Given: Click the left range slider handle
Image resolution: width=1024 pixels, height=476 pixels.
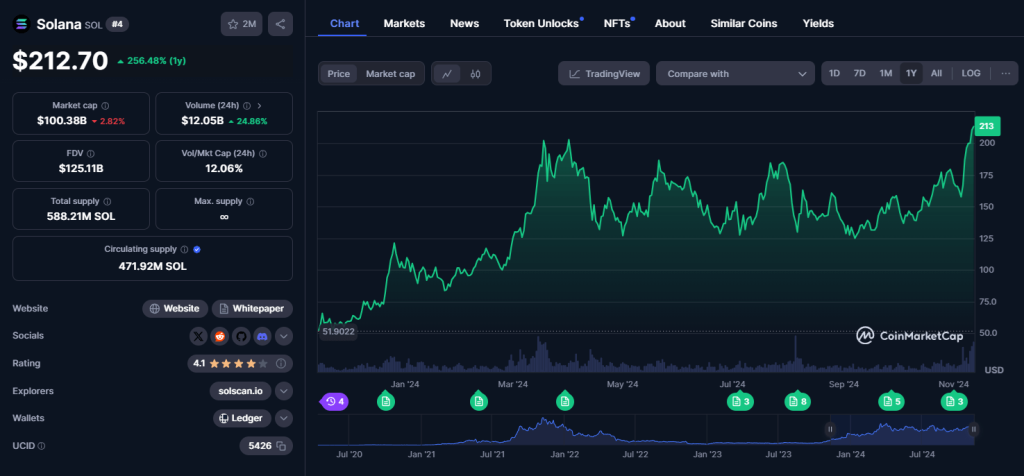Looking at the screenshot, I should click(x=830, y=429).
